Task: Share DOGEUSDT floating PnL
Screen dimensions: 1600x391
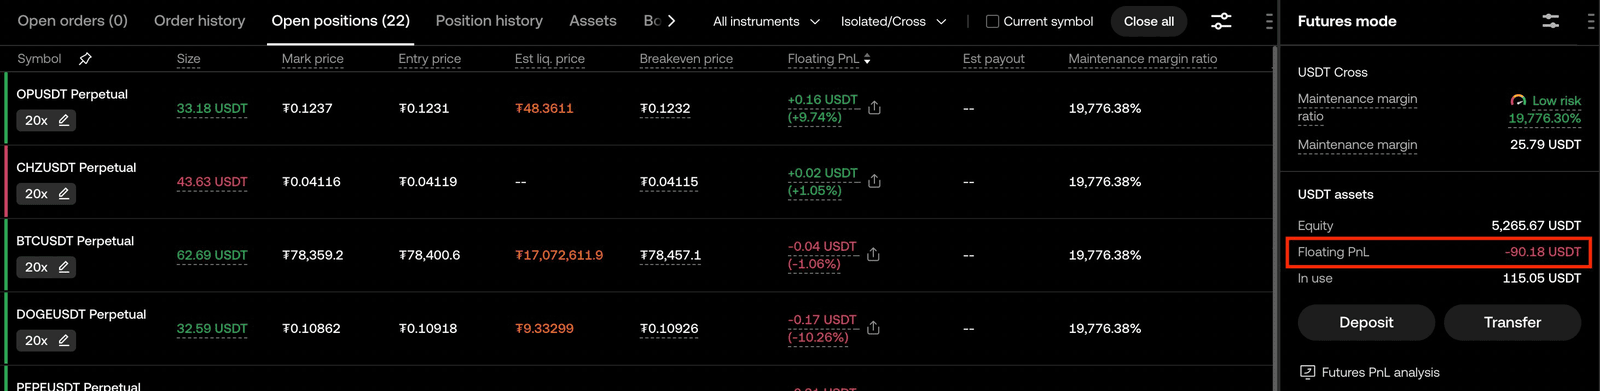Action: (873, 328)
